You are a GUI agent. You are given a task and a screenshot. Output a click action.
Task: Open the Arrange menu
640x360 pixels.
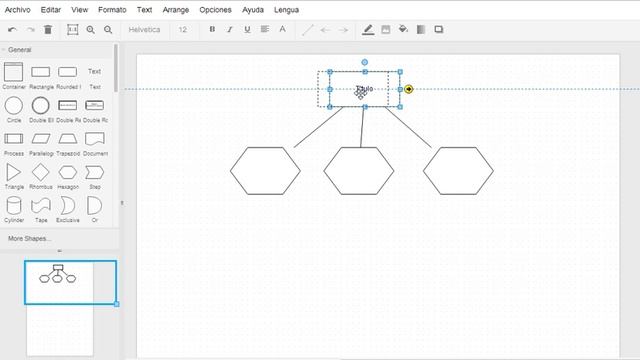point(176,10)
